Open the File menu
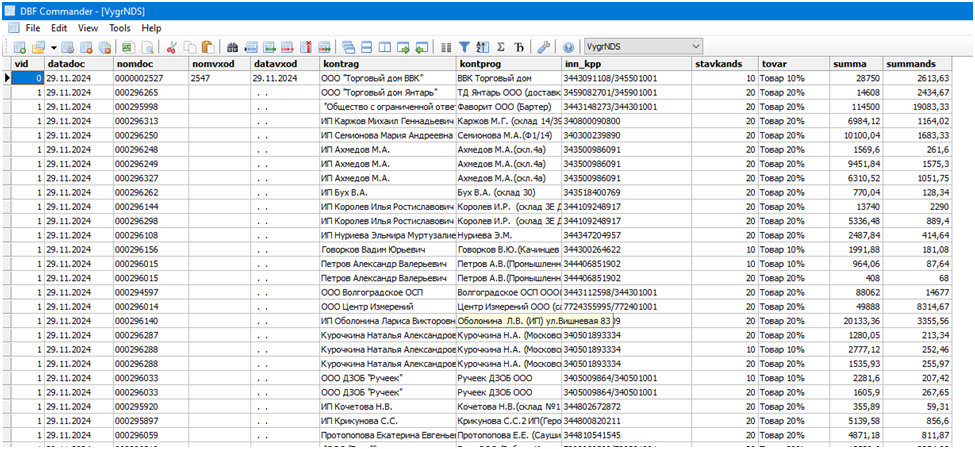The width and height of the screenshot is (975, 449). (x=33, y=28)
